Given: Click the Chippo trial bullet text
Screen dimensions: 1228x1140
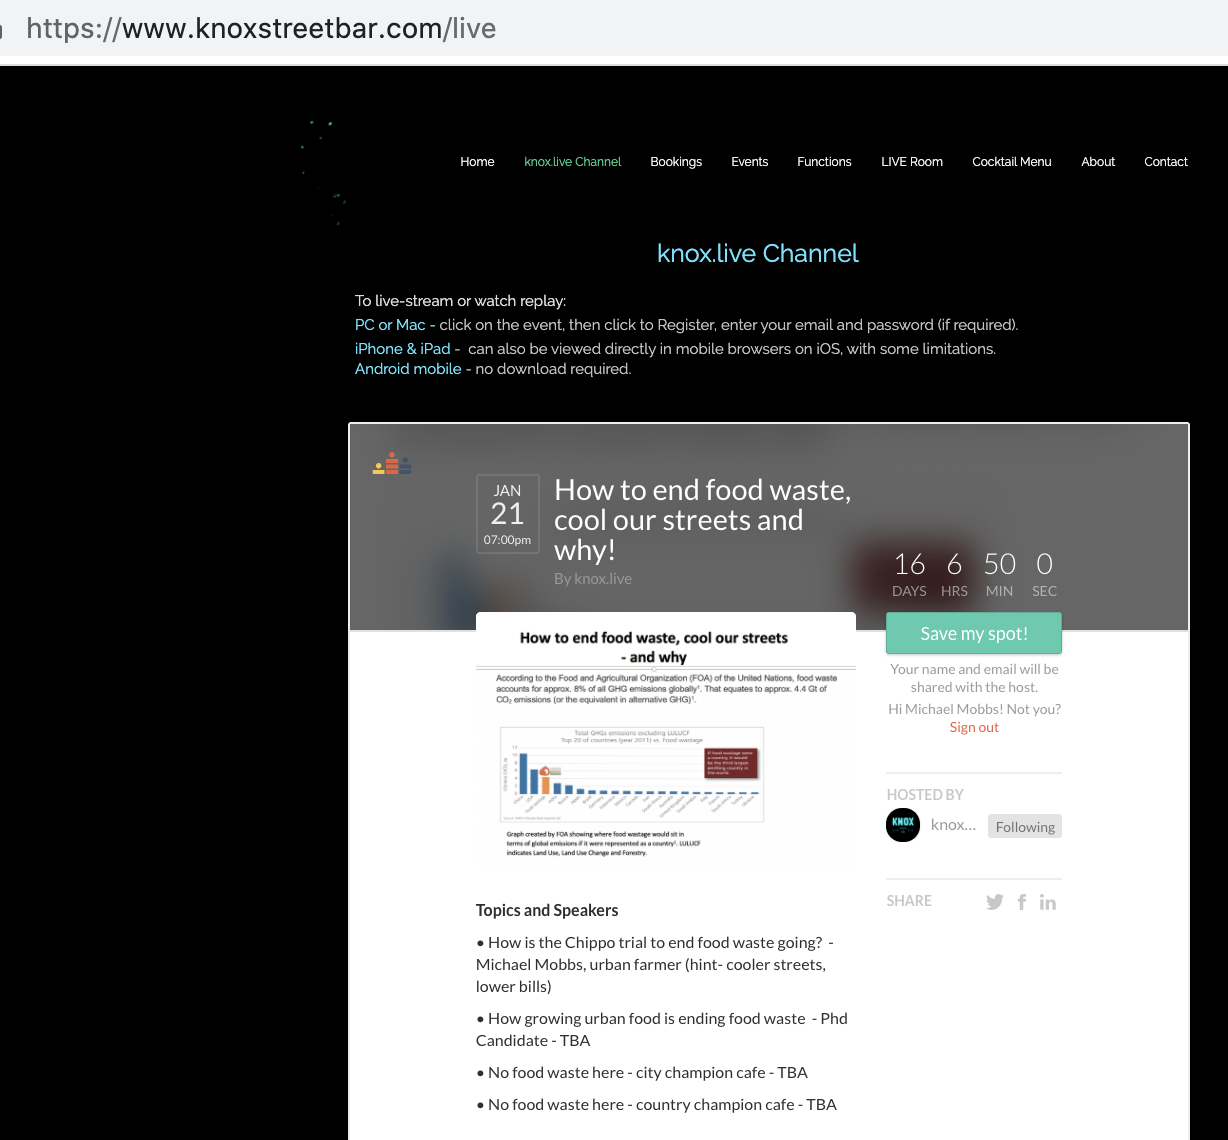Looking at the screenshot, I should (x=655, y=964).
